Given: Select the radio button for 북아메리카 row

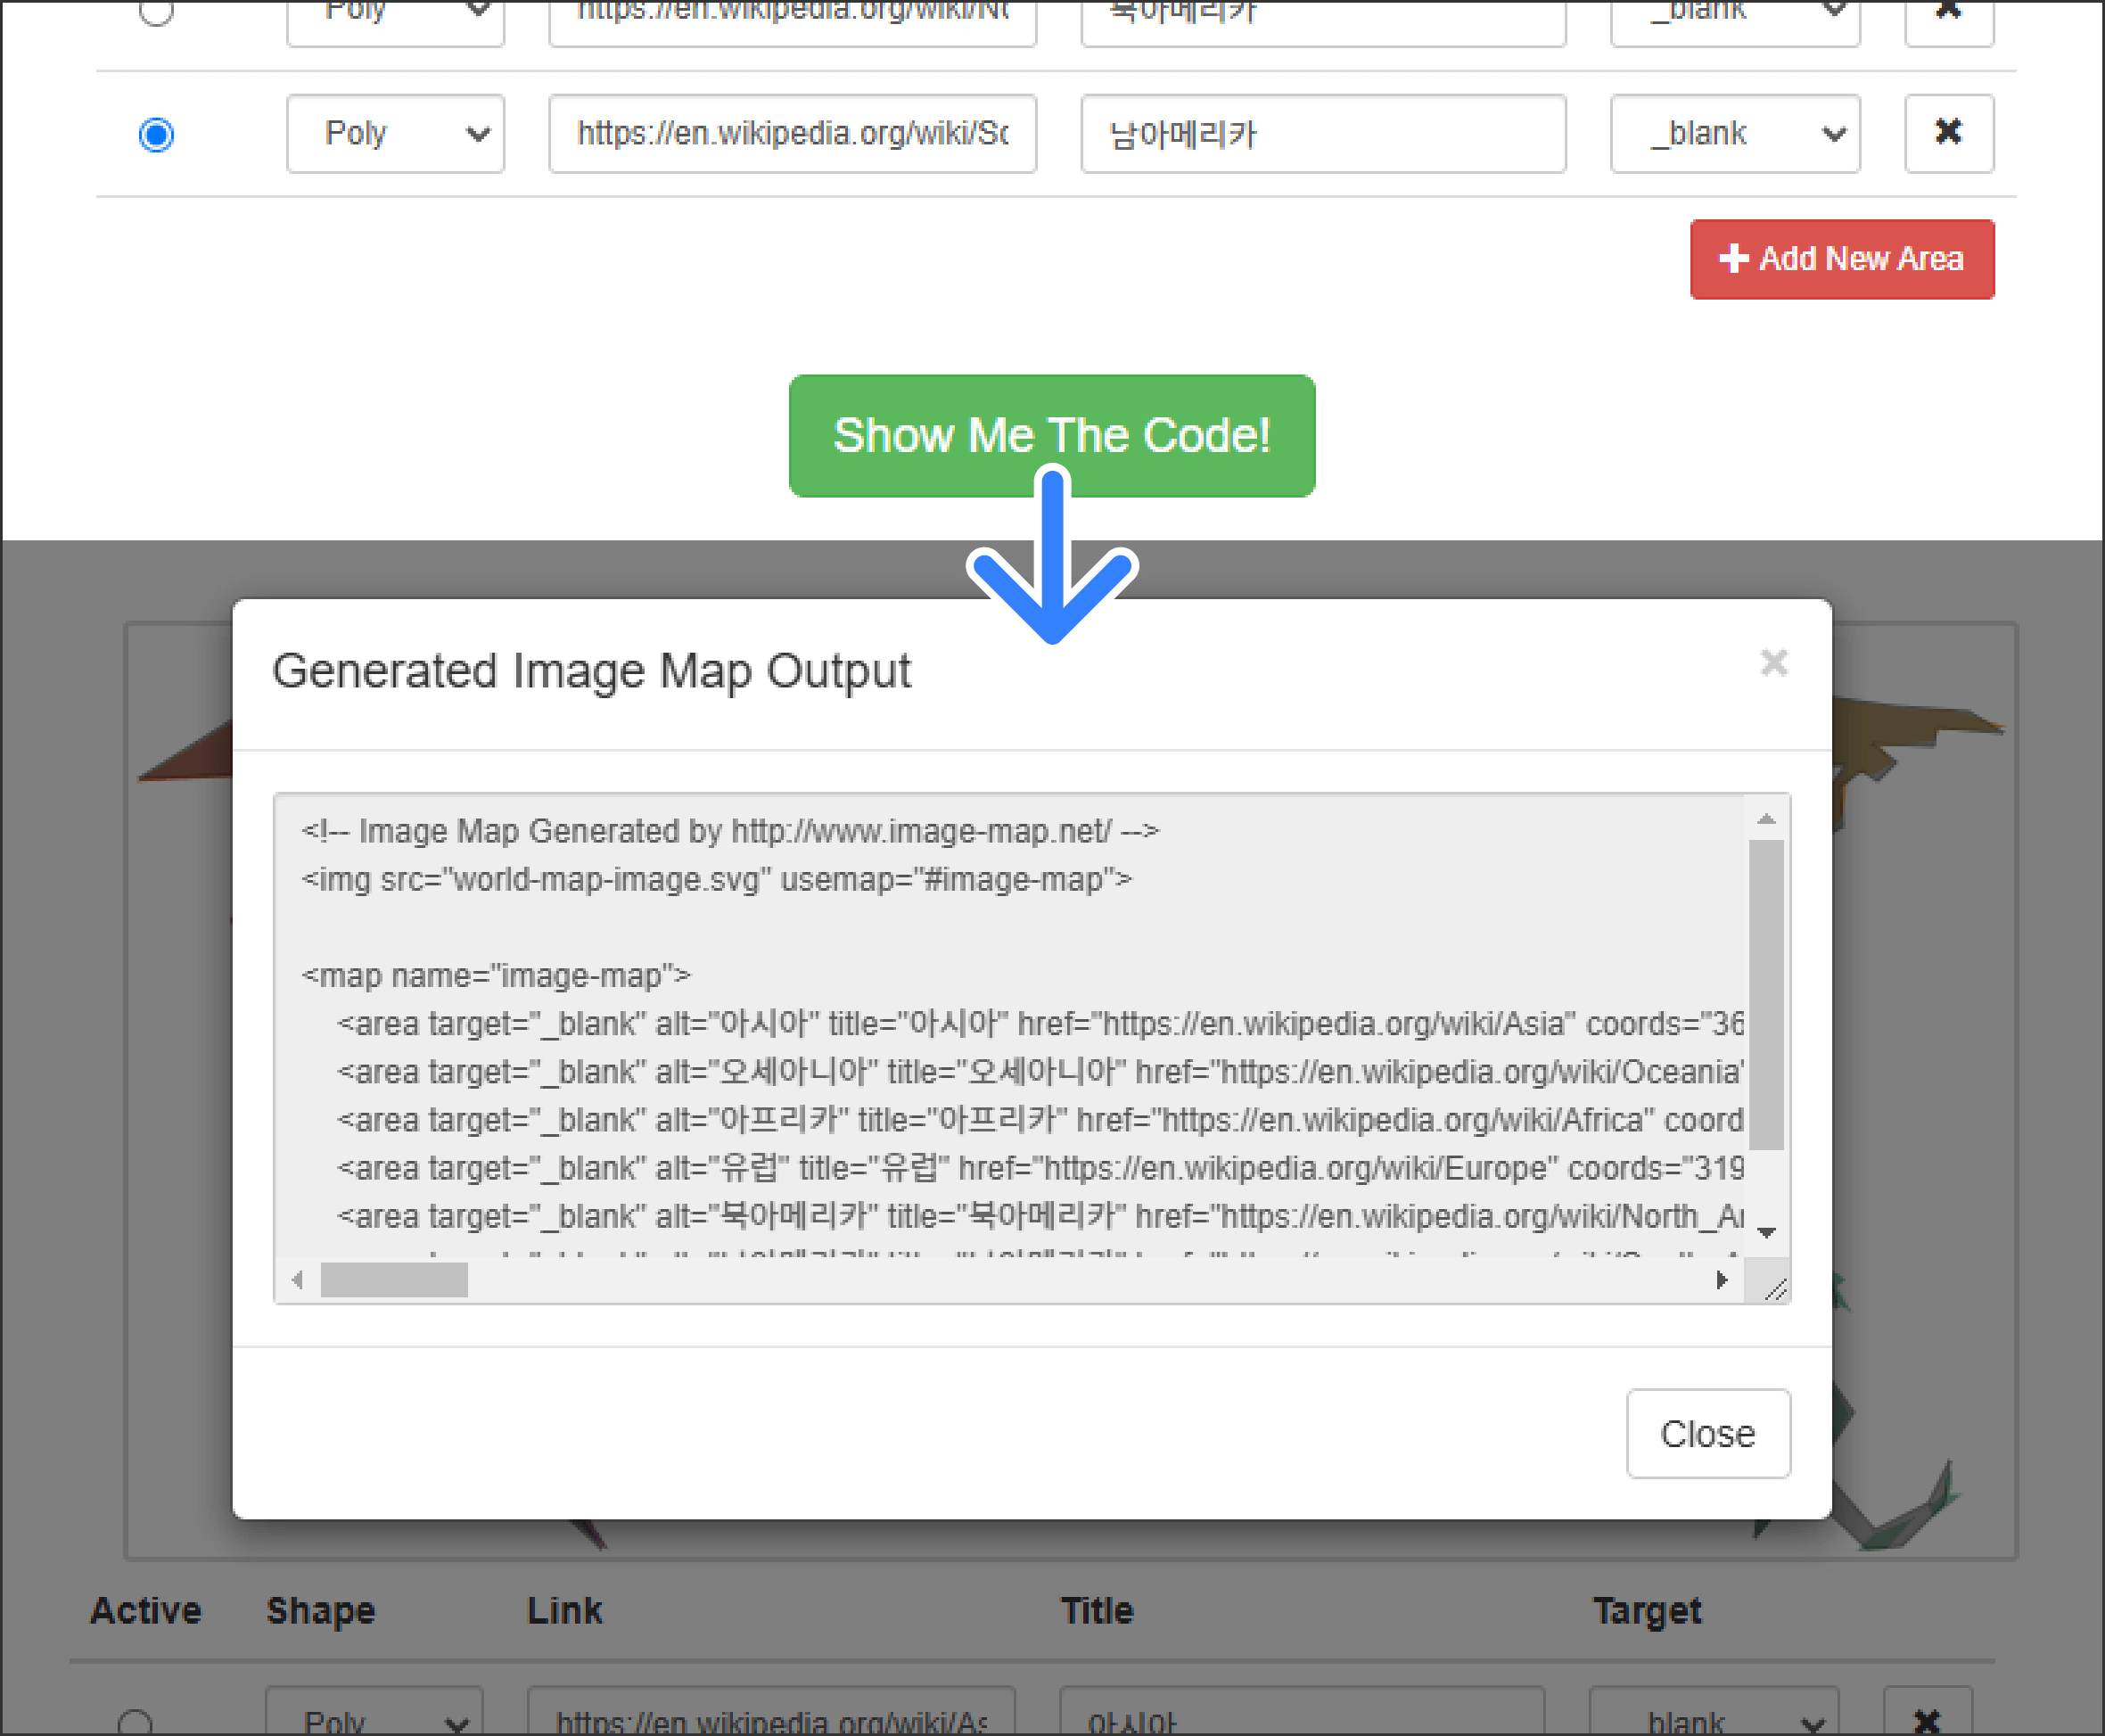Looking at the screenshot, I should tap(156, 10).
